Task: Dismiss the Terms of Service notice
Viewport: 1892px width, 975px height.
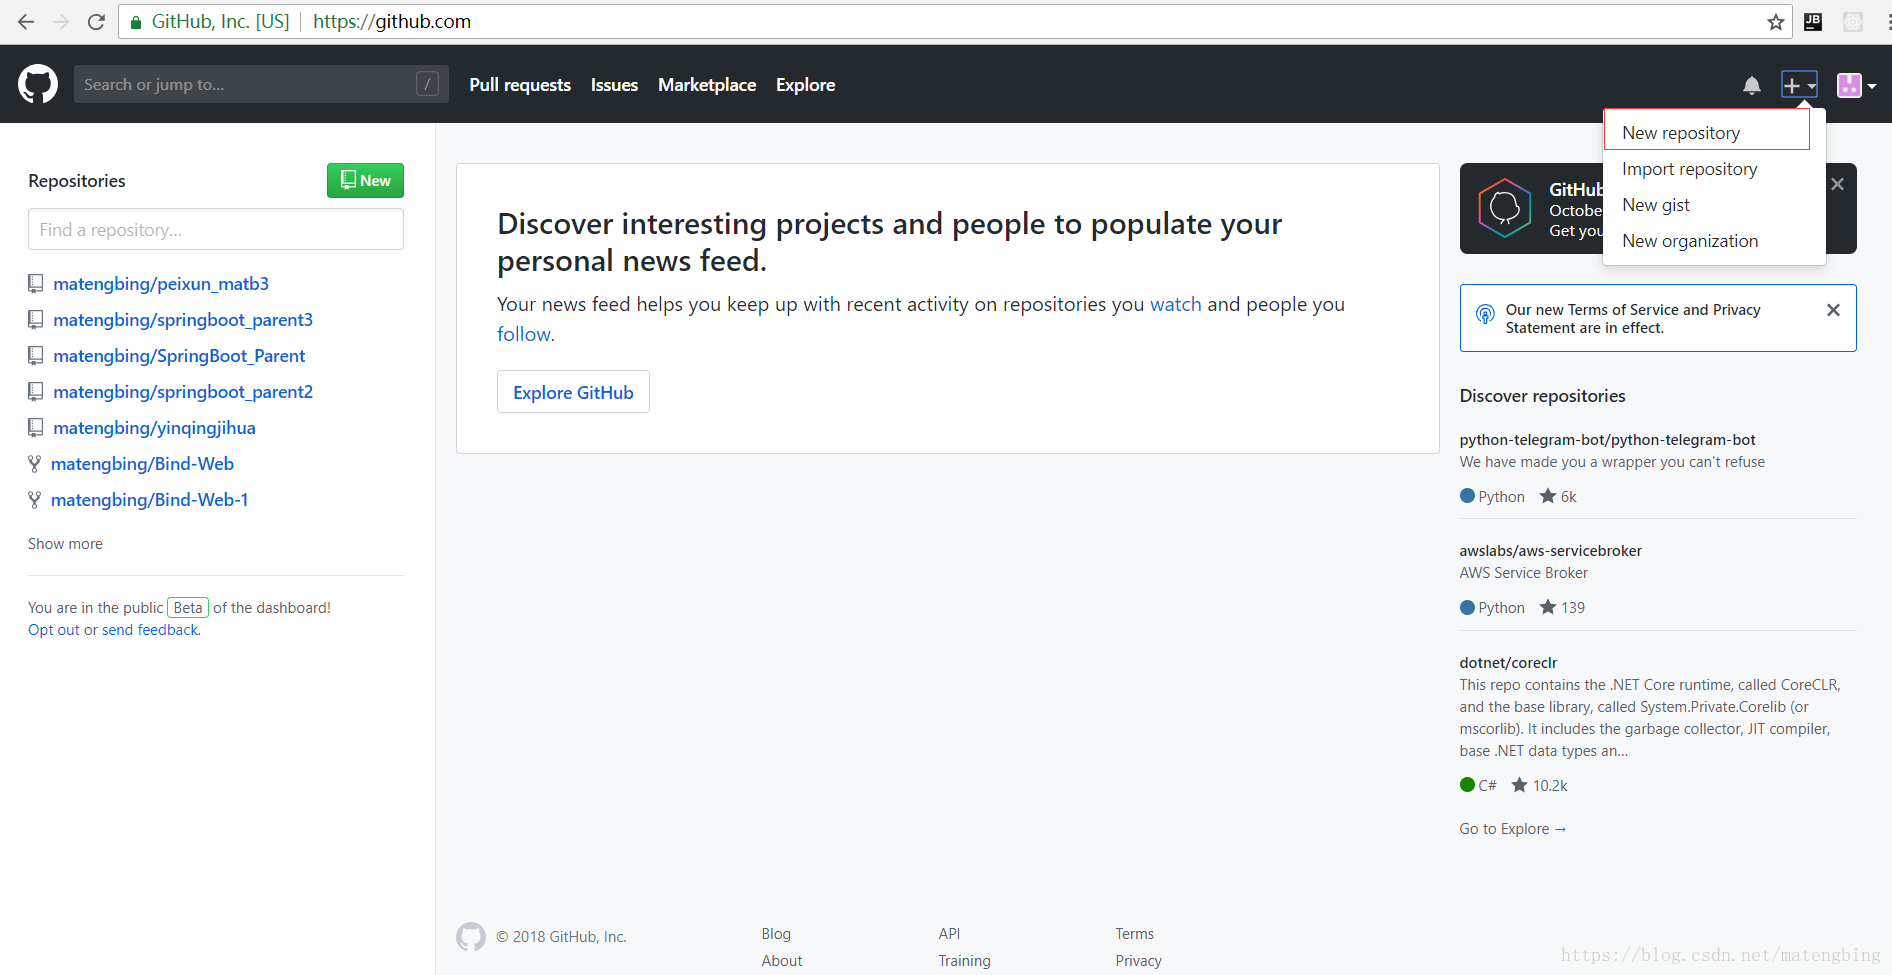Action: pos(1833,310)
